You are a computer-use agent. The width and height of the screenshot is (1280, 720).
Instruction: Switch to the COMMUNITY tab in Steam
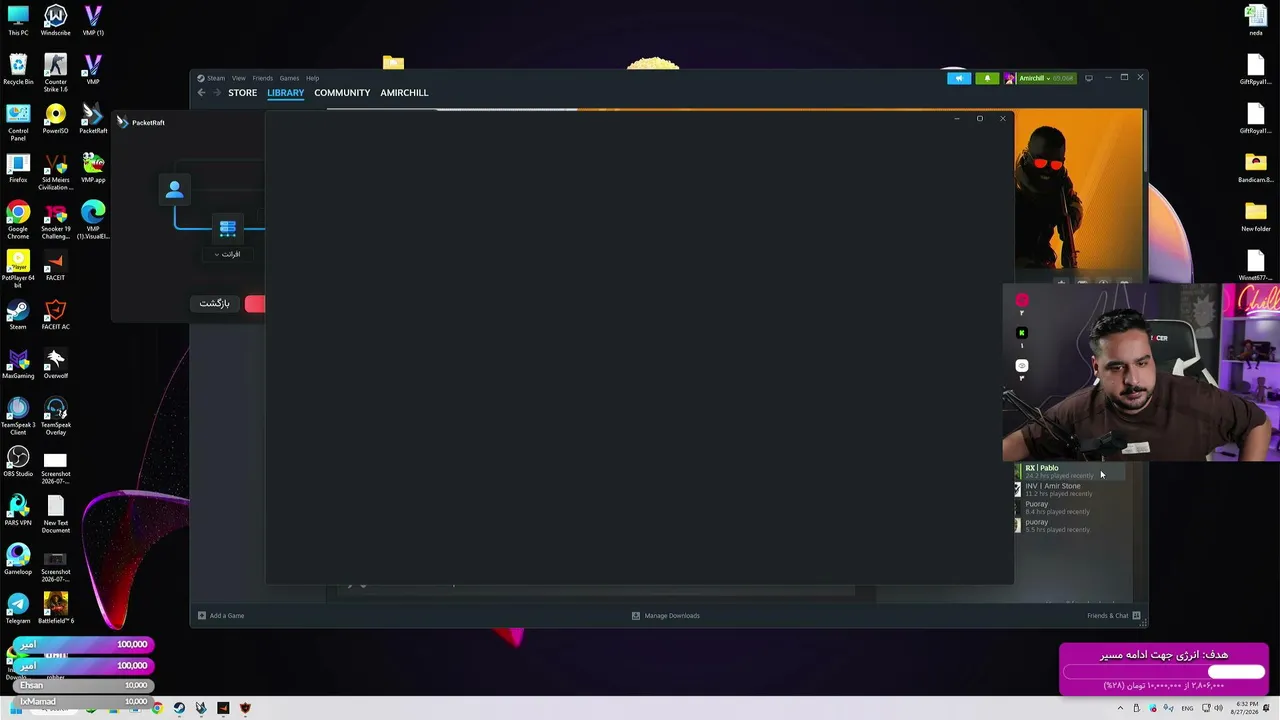coord(342,93)
